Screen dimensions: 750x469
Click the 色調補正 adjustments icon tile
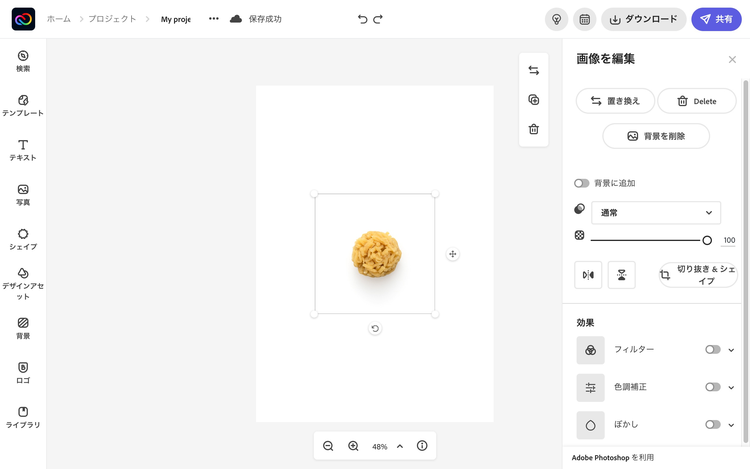pyautogui.click(x=591, y=387)
